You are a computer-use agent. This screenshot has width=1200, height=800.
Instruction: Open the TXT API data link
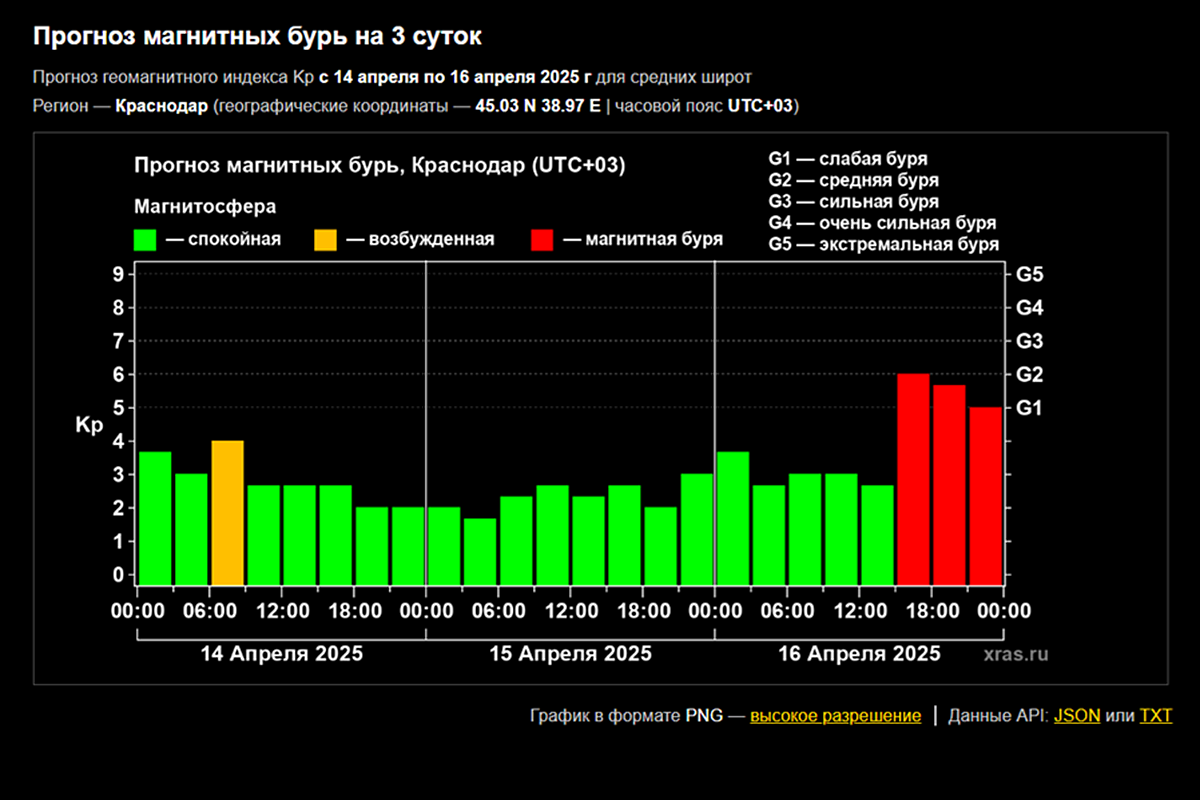tap(1155, 716)
